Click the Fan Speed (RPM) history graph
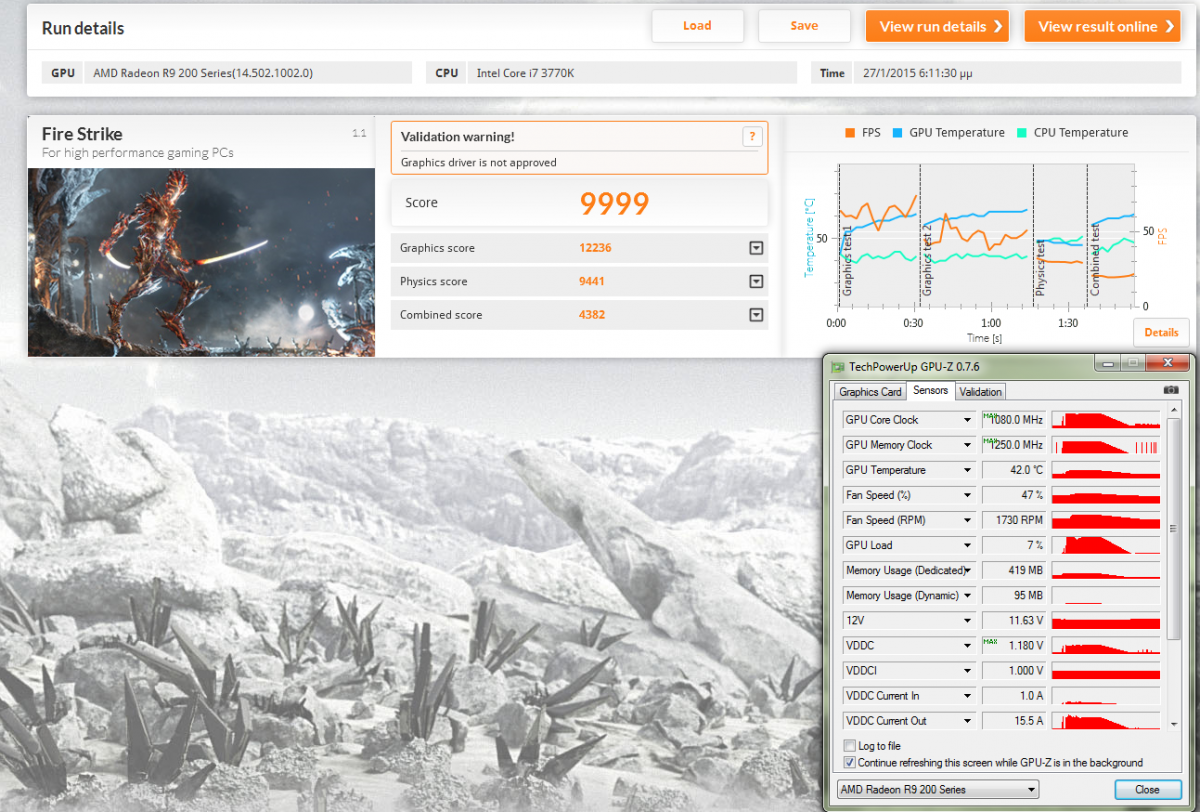1200x812 pixels. pos(1106,520)
